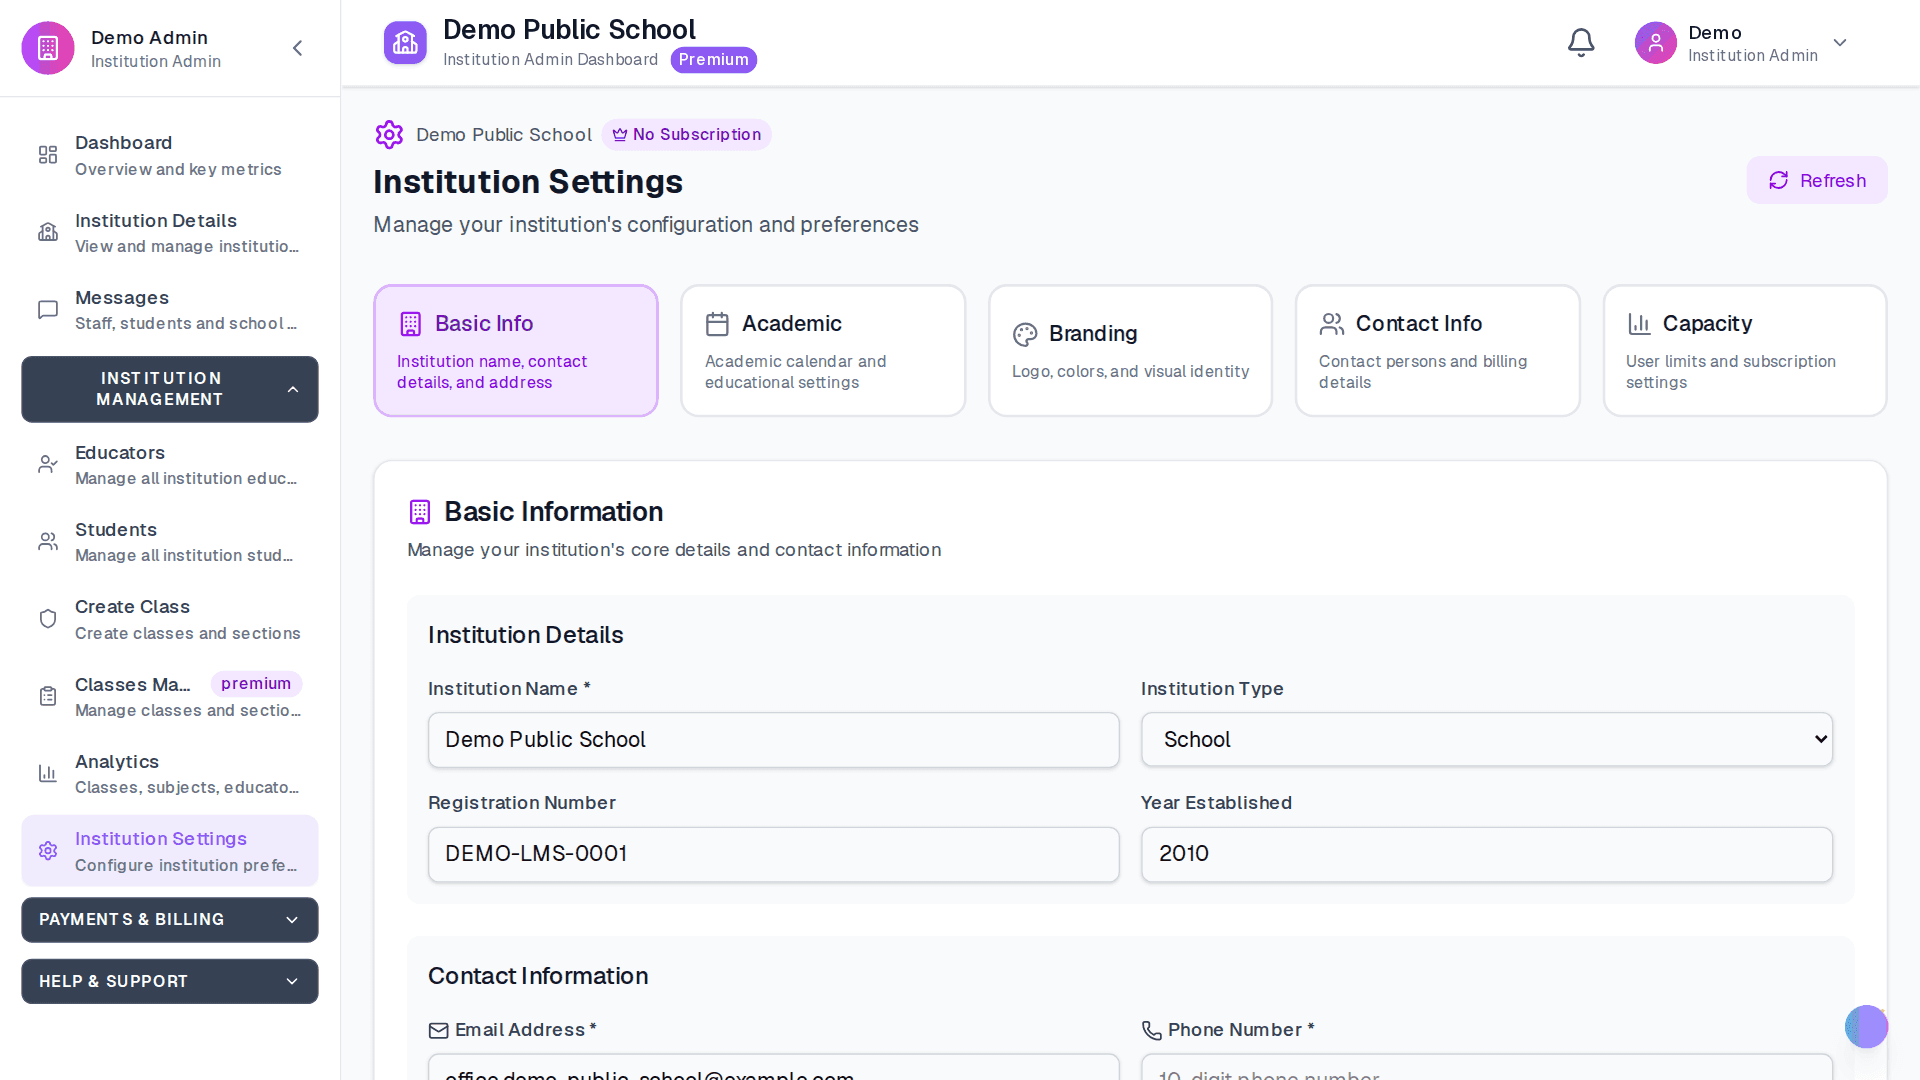
Task: Switch to the Branding tab
Action: pyautogui.click(x=1130, y=351)
